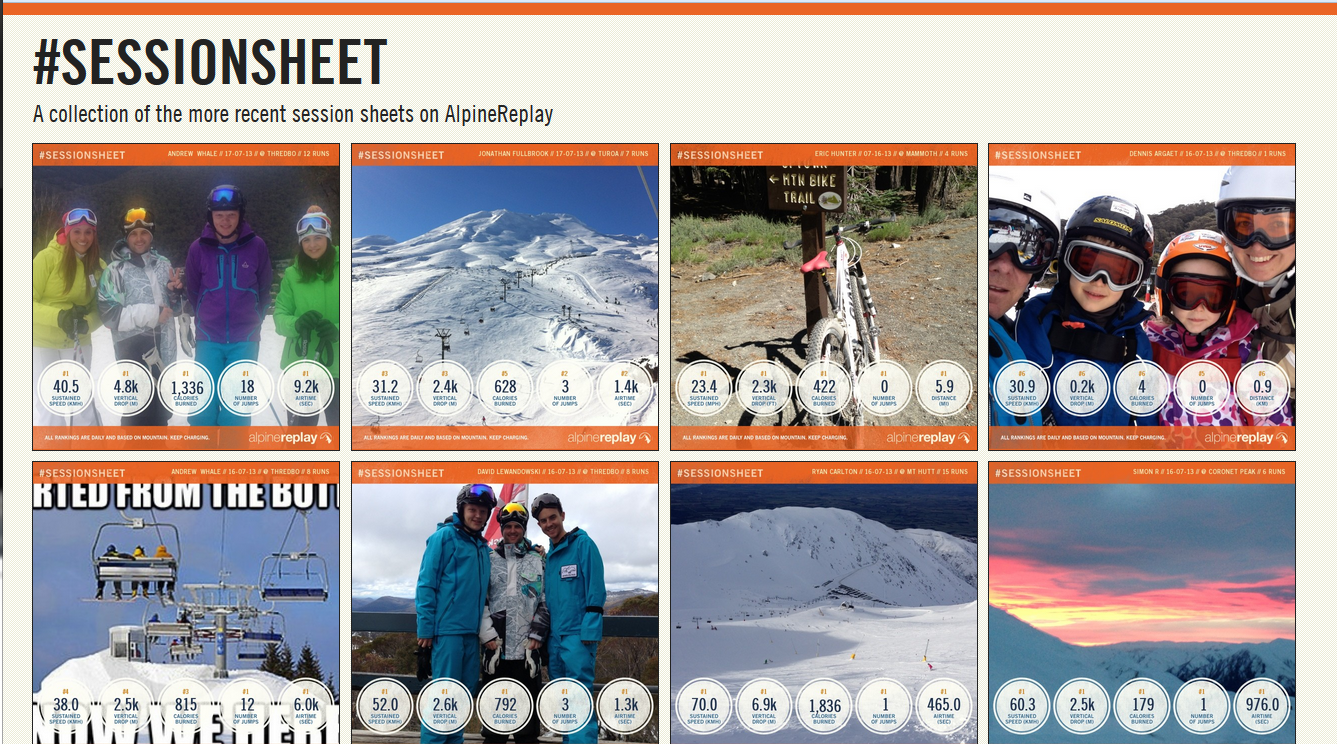Open Simon R's Coronet Peak sunset sheet
The width and height of the screenshot is (1337, 744).
(x=1142, y=603)
